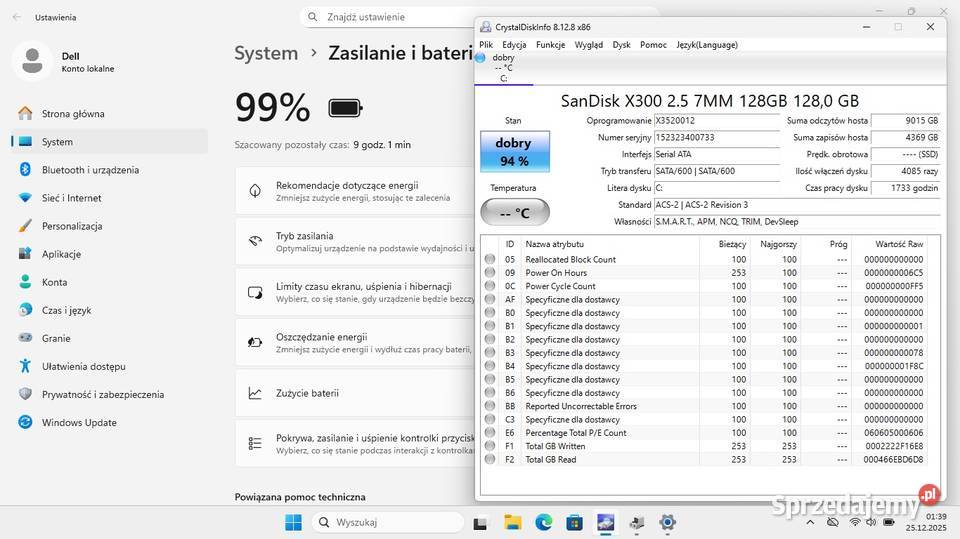Click status circle for Reallocated Block Count
This screenshot has height=539, width=960.
coord(490,259)
